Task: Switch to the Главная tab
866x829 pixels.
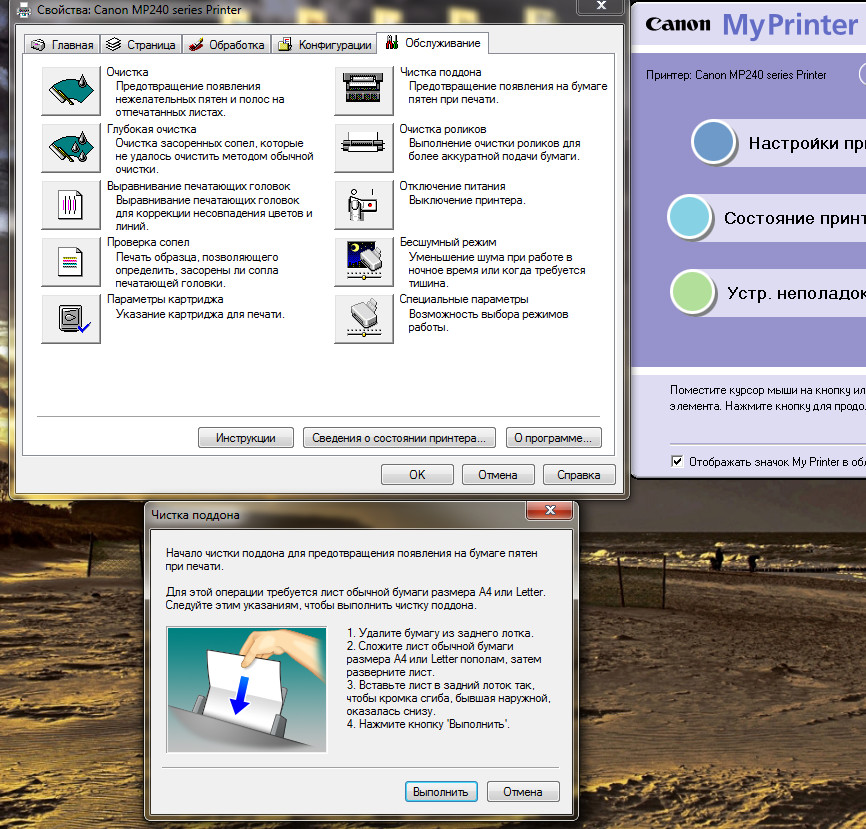Action: [62, 45]
